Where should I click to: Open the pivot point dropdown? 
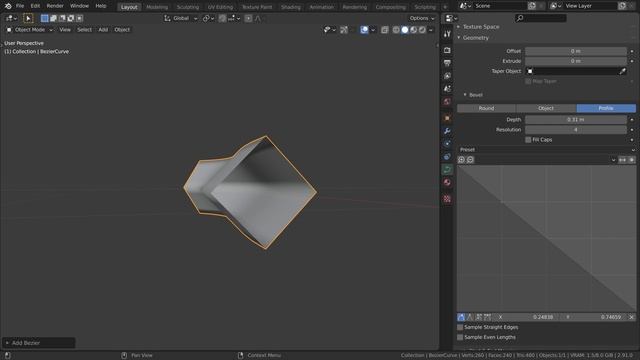pos(208,18)
